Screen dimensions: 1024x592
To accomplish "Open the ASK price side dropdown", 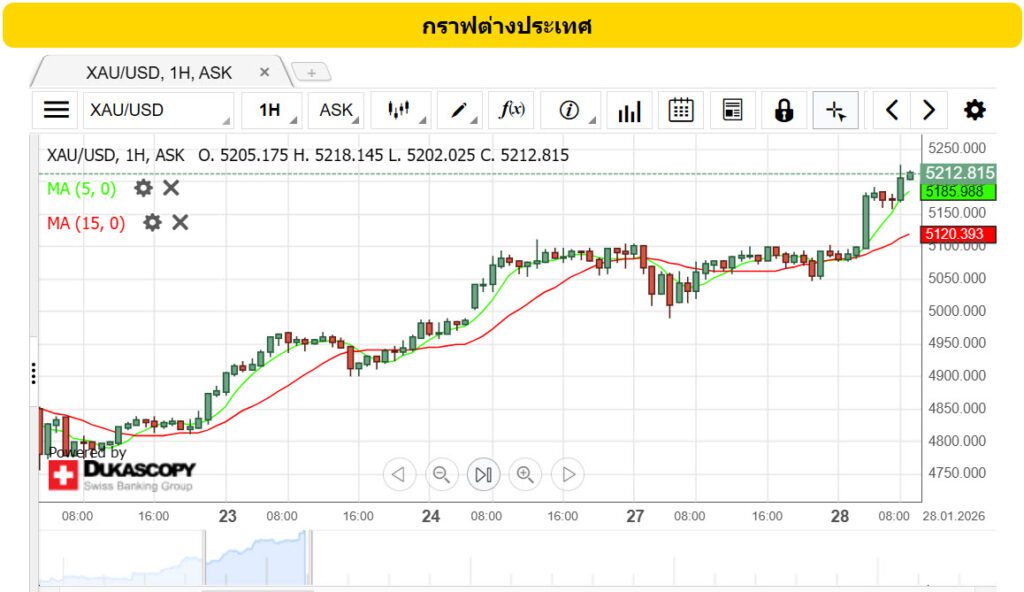I will pyautogui.click(x=337, y=110).
